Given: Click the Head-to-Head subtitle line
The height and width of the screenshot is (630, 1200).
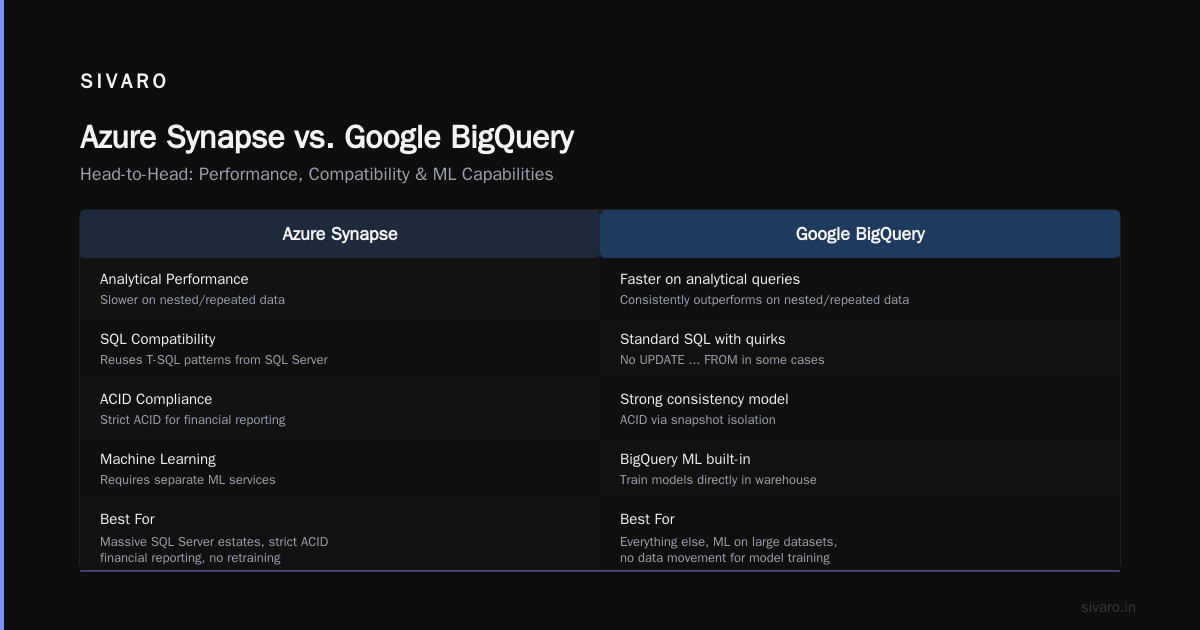Looking at the screenshot, I should pyautogui.click(x=317, y=174).
